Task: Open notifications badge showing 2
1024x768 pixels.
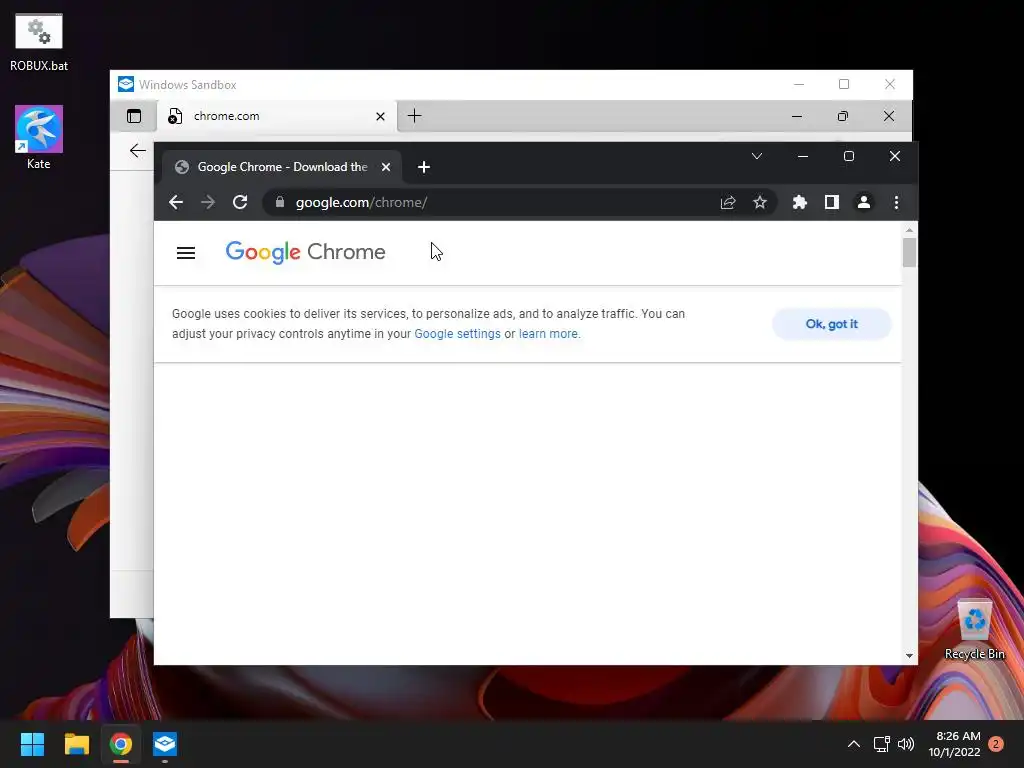Action: (x=996, y=744)
